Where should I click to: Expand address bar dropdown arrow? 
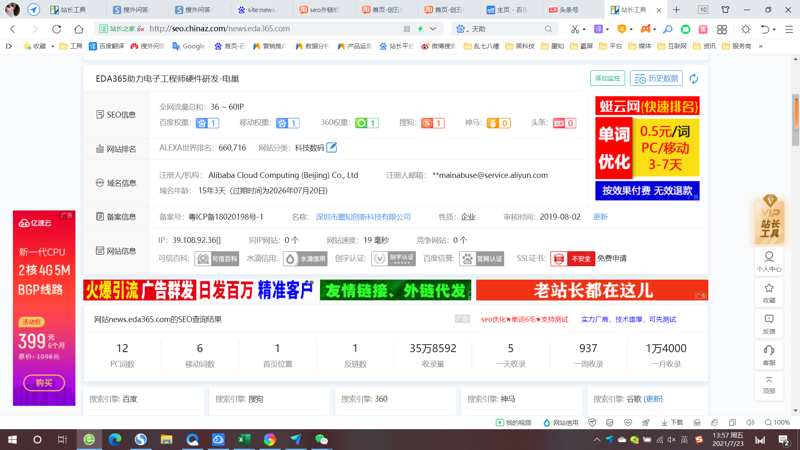[433, 29]
